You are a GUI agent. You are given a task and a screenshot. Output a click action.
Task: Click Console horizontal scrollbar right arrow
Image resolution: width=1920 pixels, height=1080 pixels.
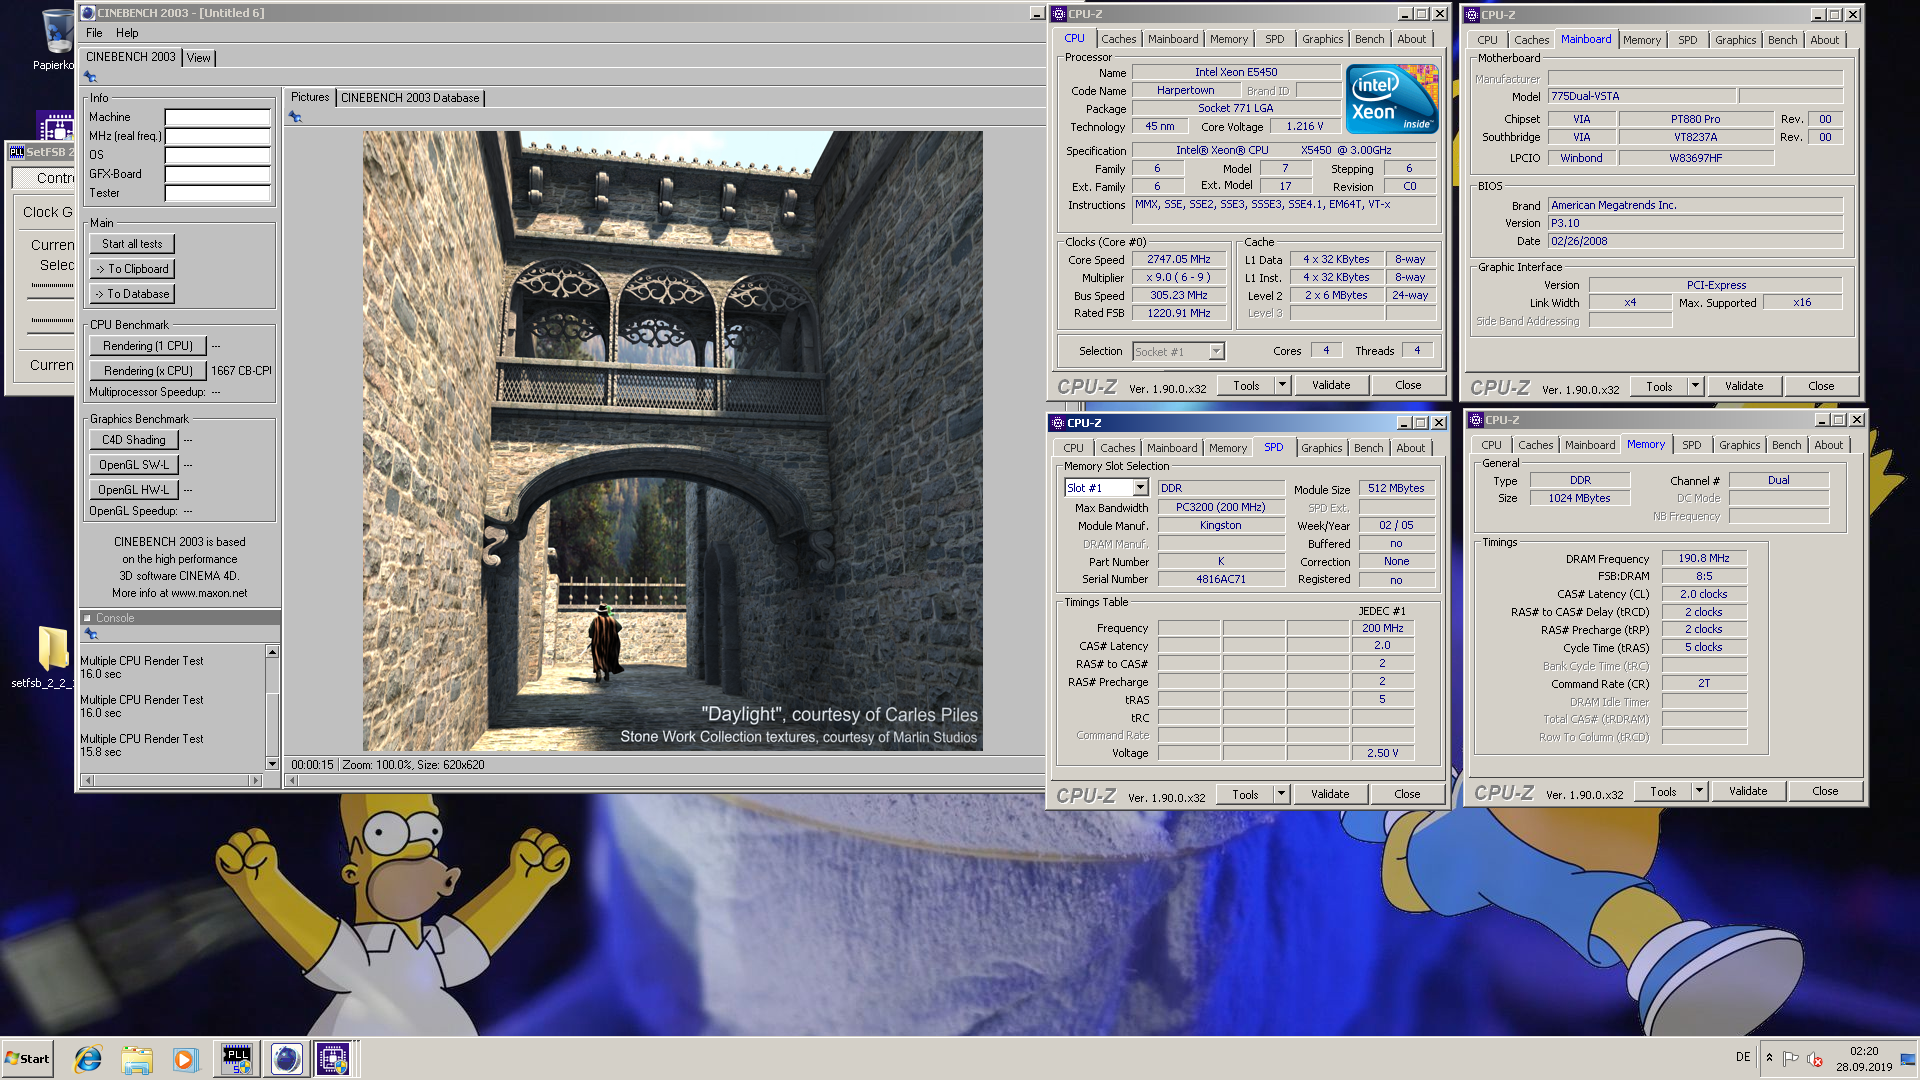click(258, 780)
